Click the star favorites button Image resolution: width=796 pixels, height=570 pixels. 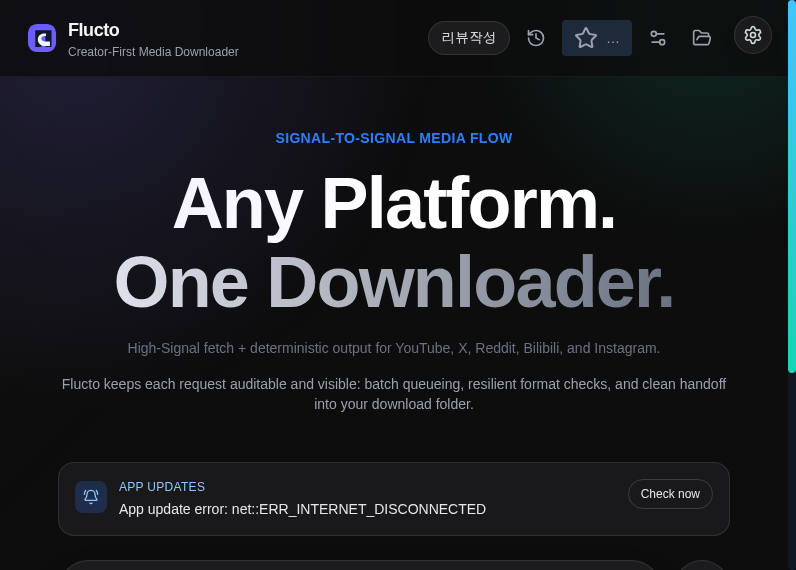point(596,38)
